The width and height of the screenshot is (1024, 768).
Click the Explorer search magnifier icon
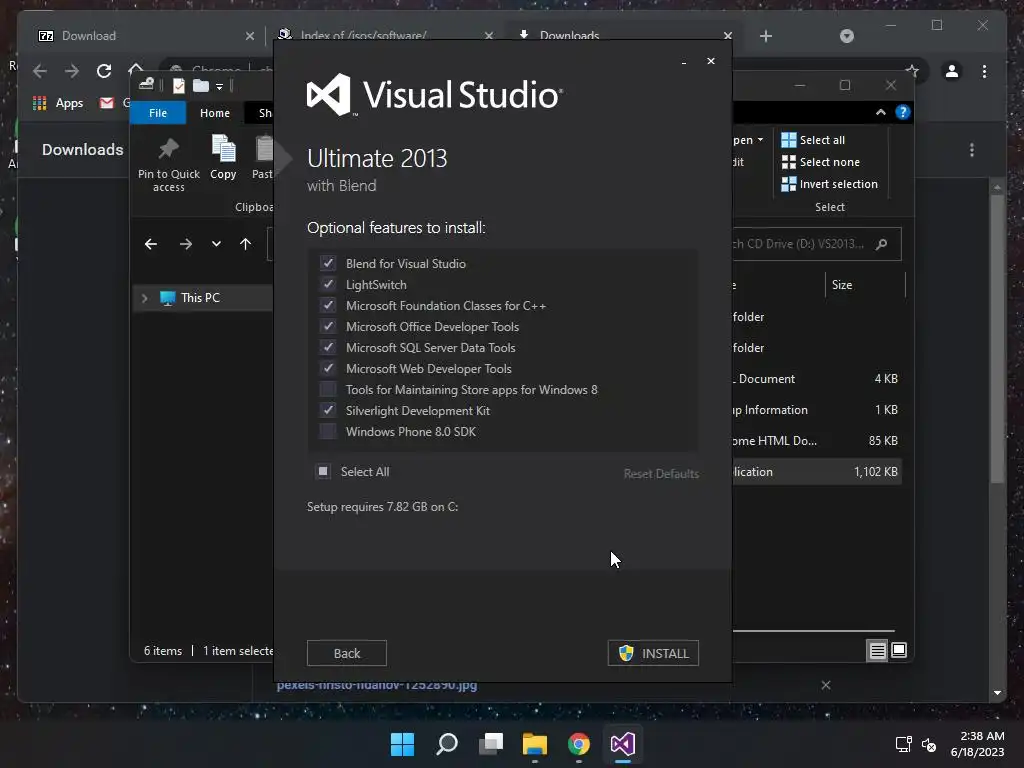point(882,244)
